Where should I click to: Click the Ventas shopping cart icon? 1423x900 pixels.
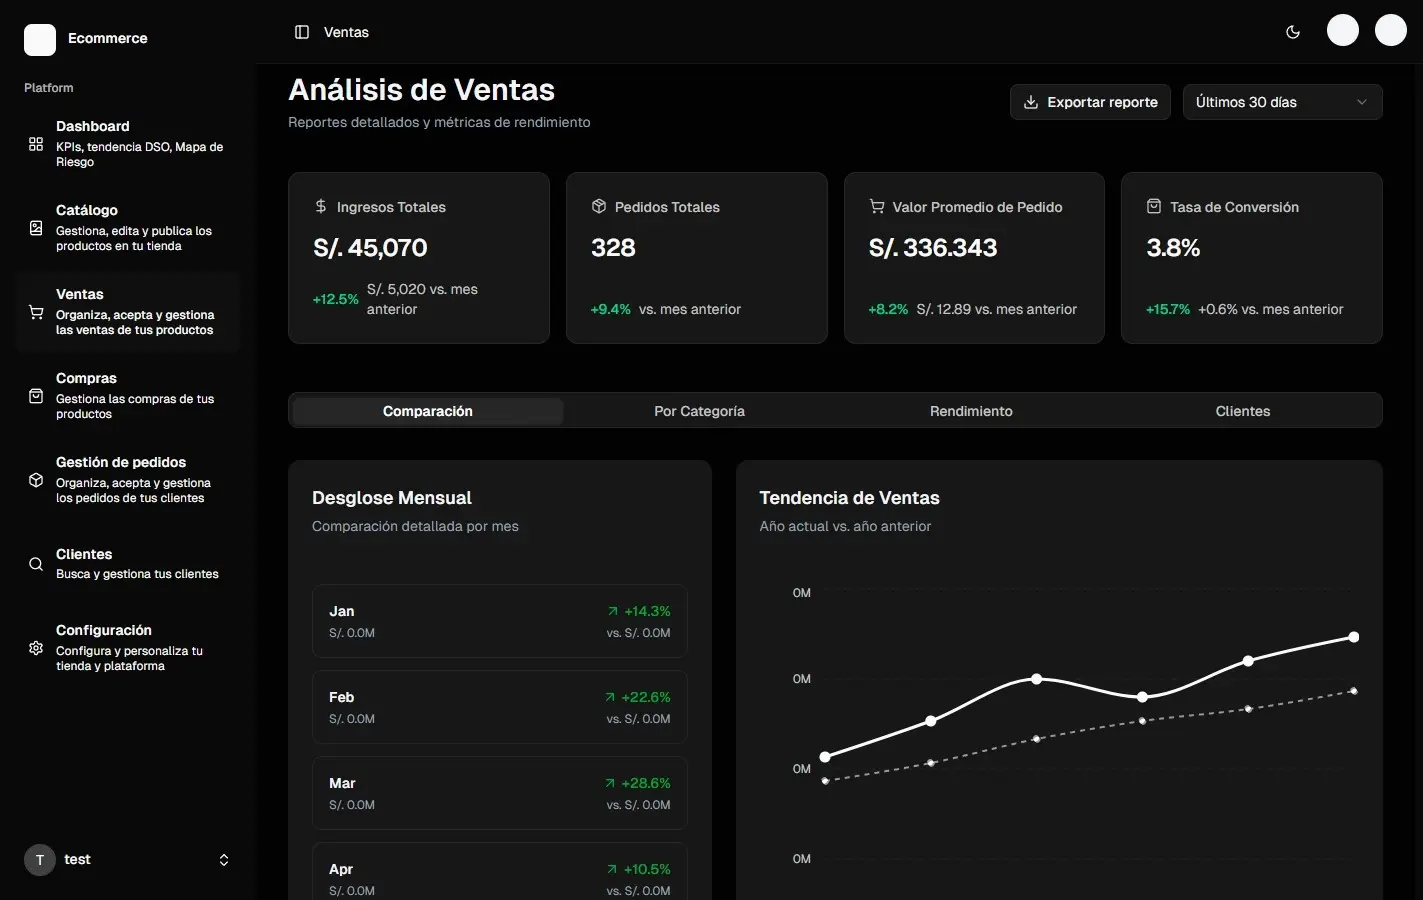35,312
